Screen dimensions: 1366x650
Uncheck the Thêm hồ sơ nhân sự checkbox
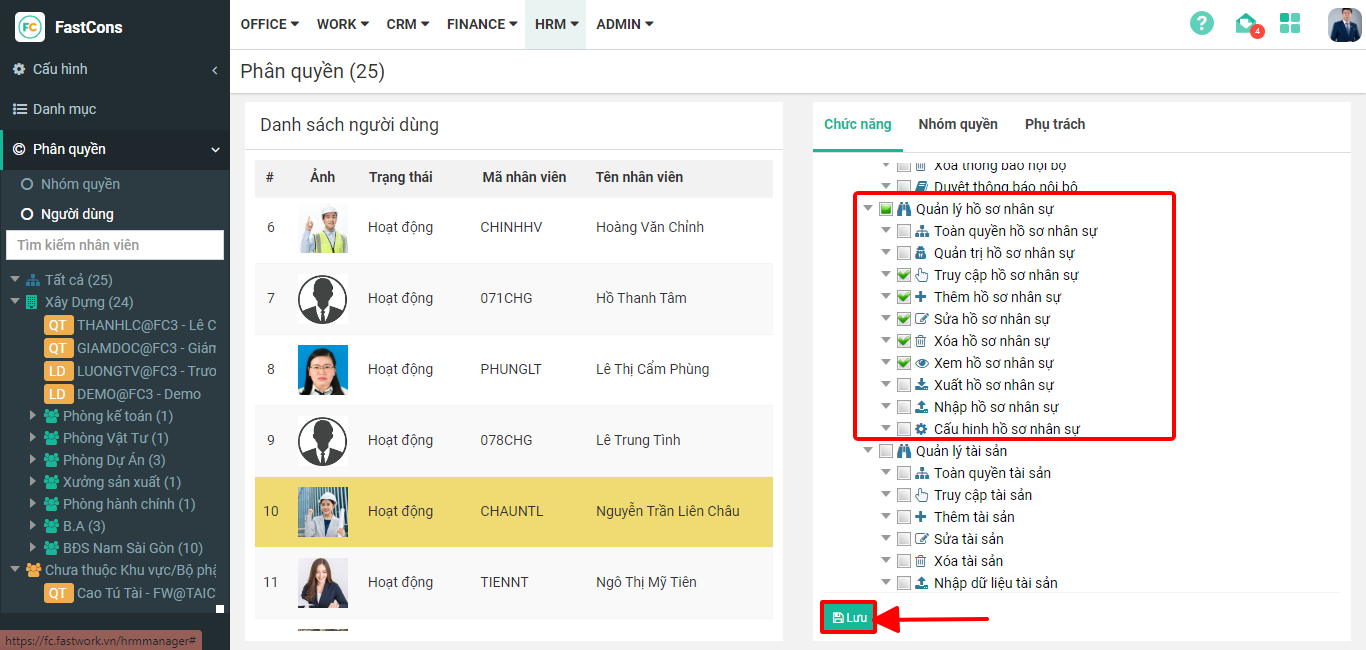pyautogui.click(x=904, y=297)
